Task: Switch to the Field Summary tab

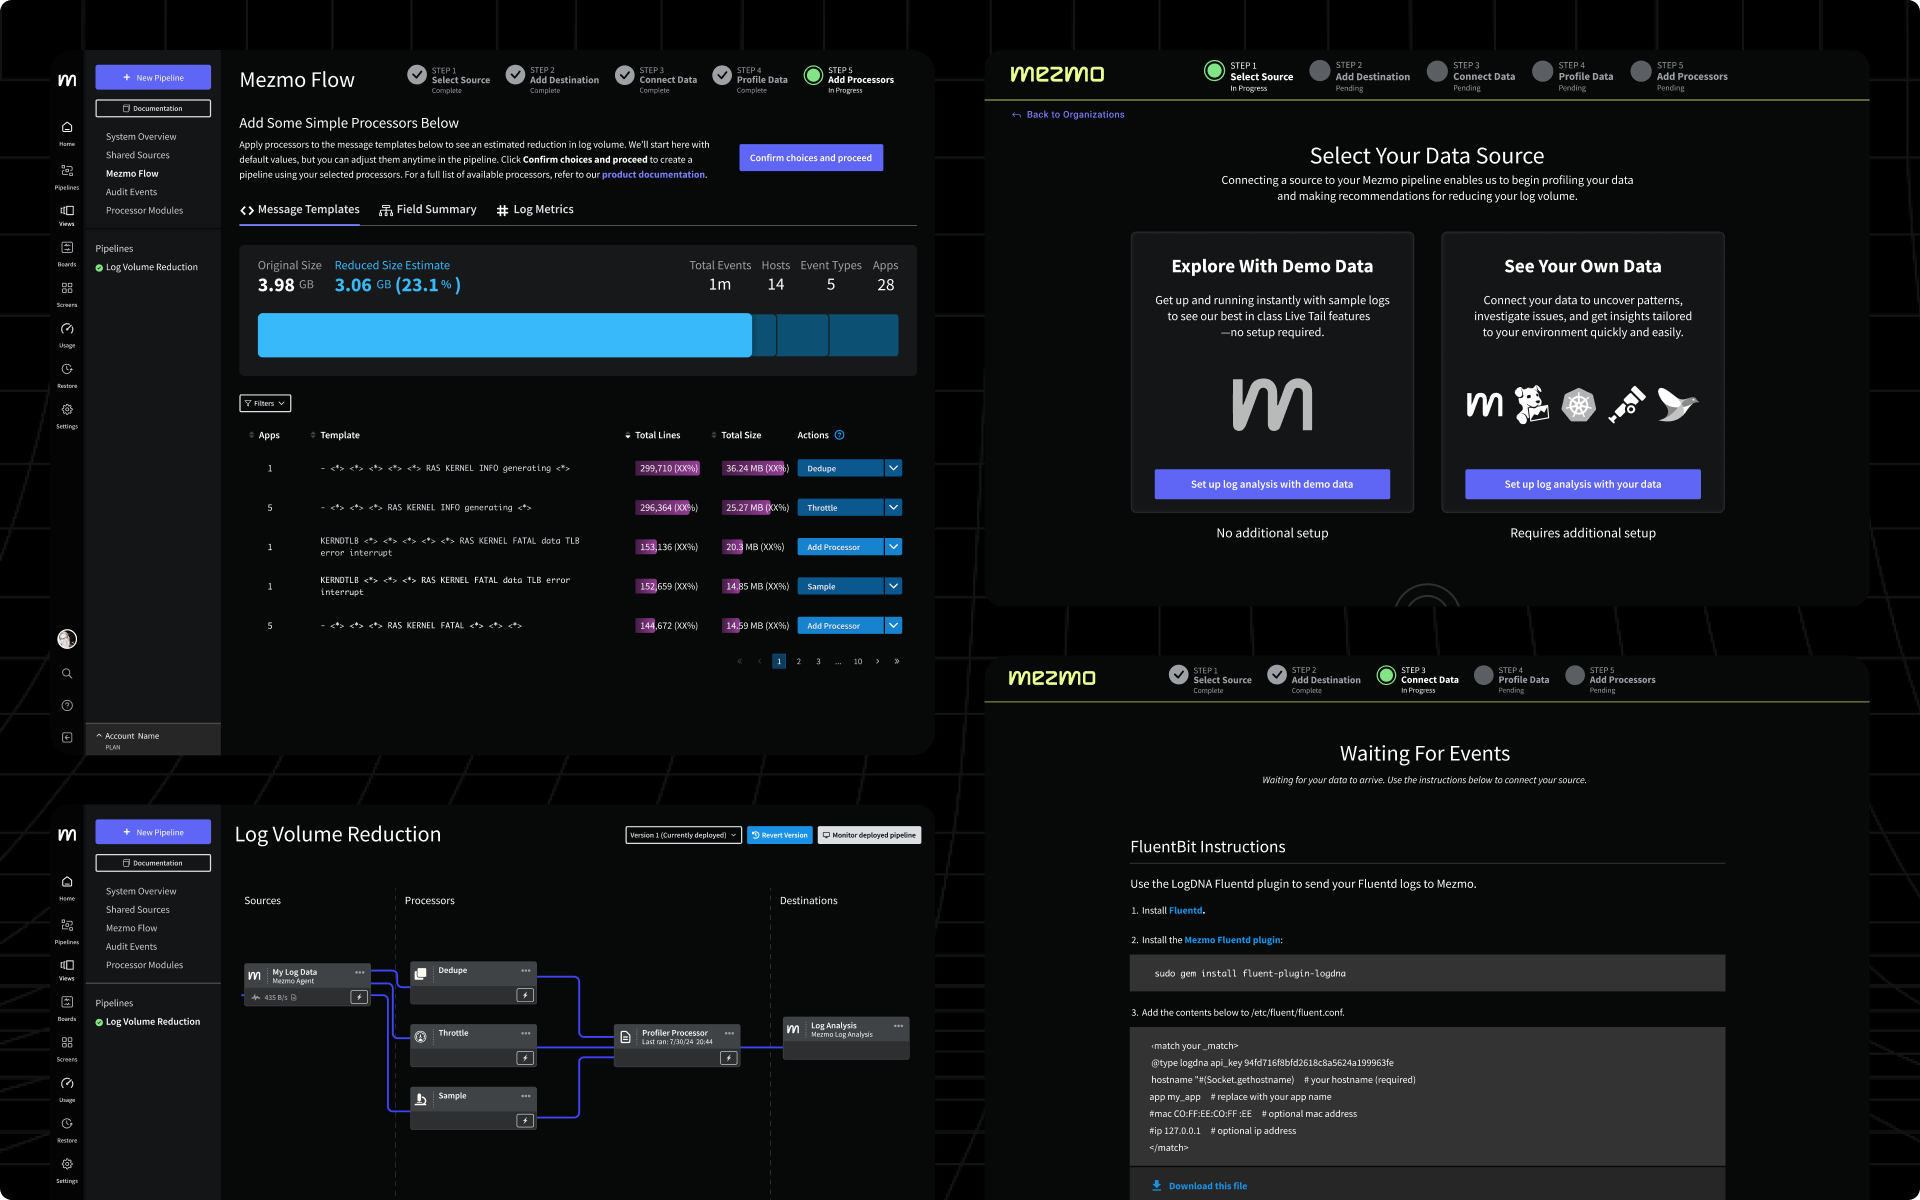Action: [428, 209]
